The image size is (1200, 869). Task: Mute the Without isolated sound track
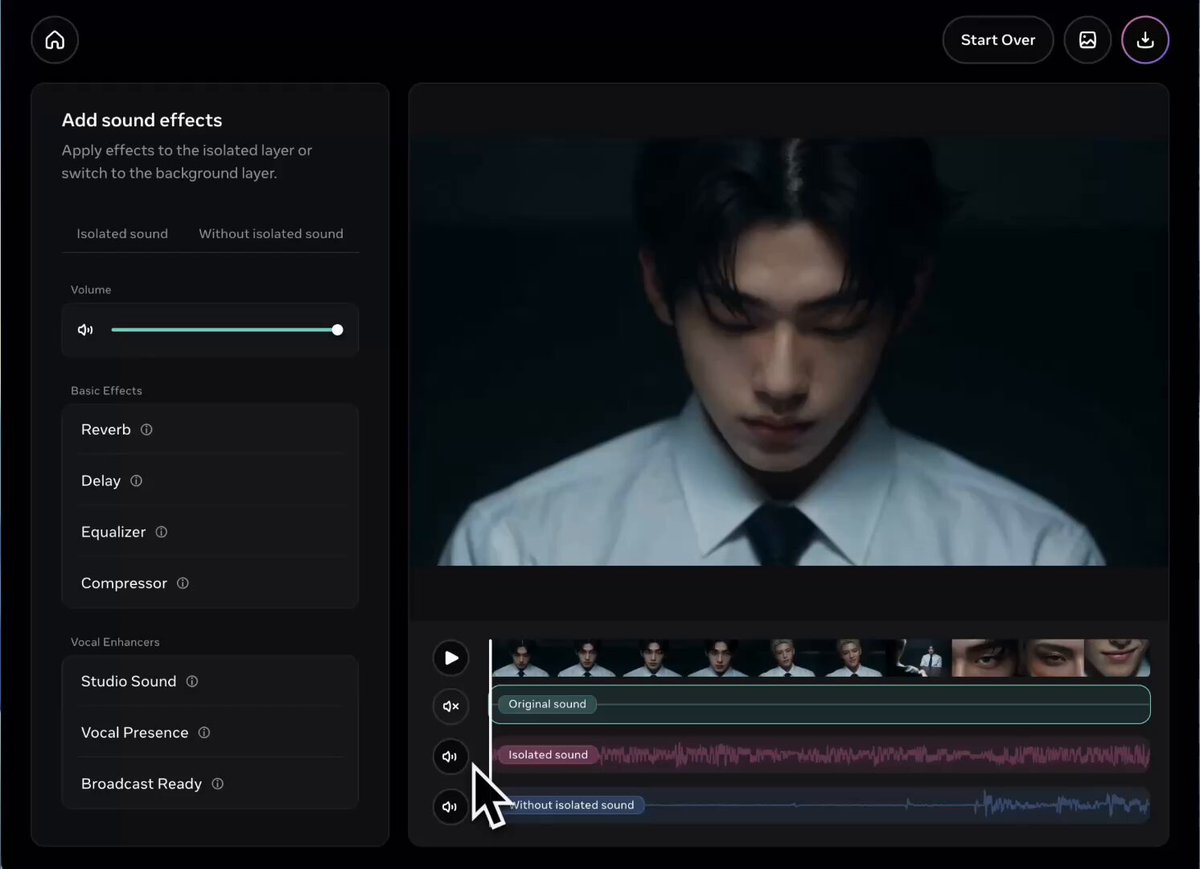tap(451, 807)
